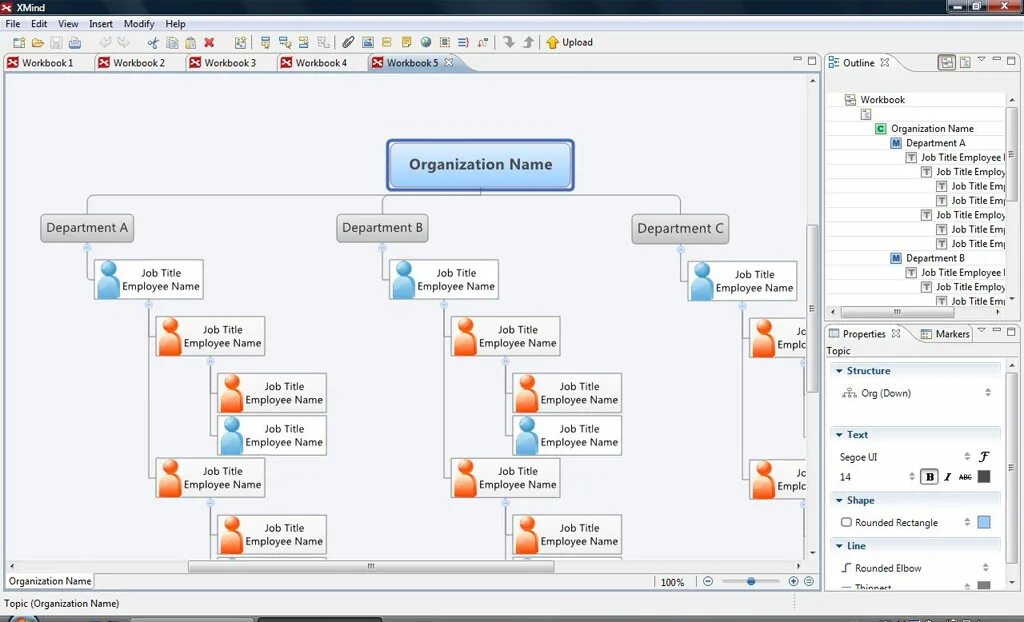Toggle the first Outline view mode button
Image resolution: width=1024 pixels, height=622 pixels.
[946, 62]
